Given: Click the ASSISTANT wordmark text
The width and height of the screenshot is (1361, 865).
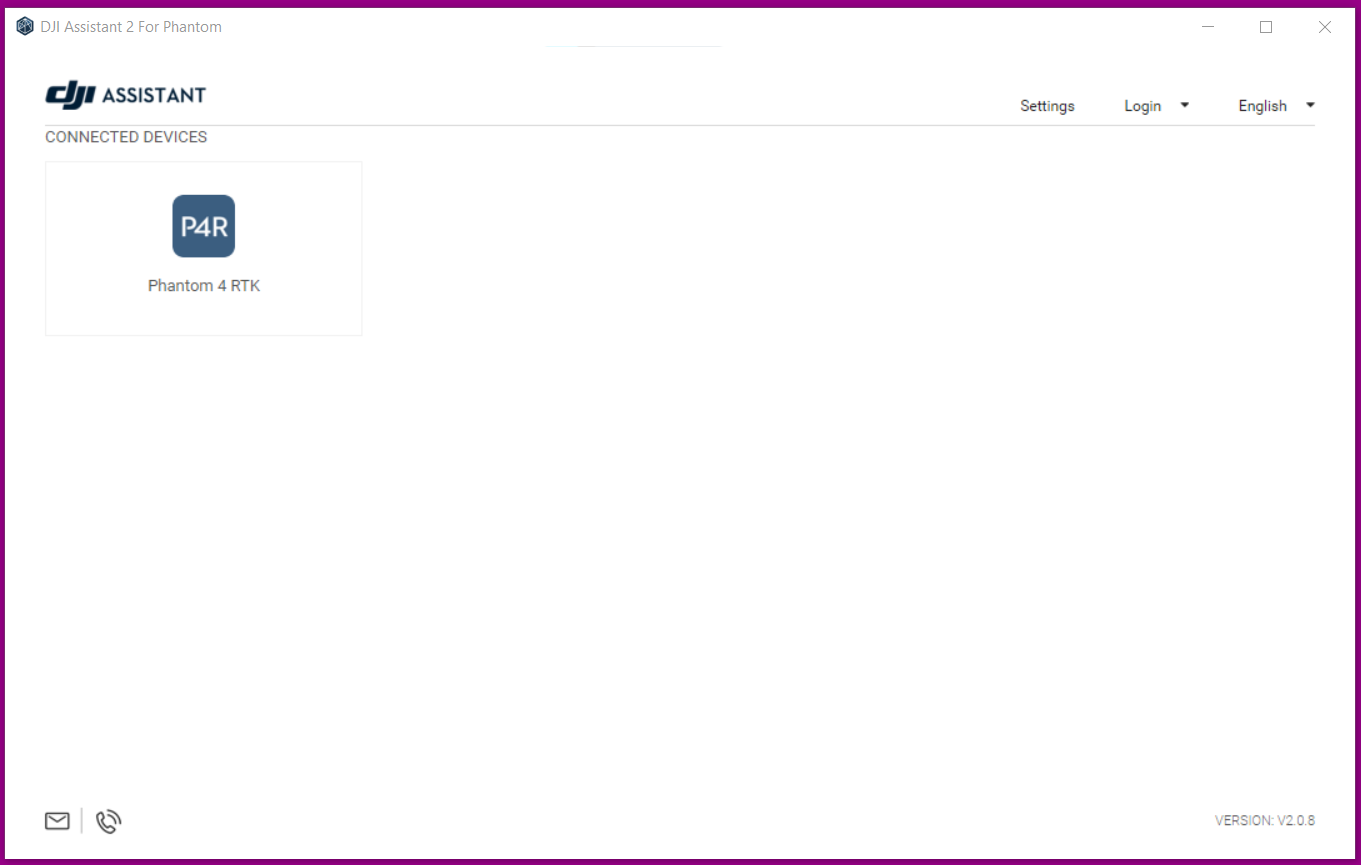Looking at the screenshot, I should [x=154, y=95].
